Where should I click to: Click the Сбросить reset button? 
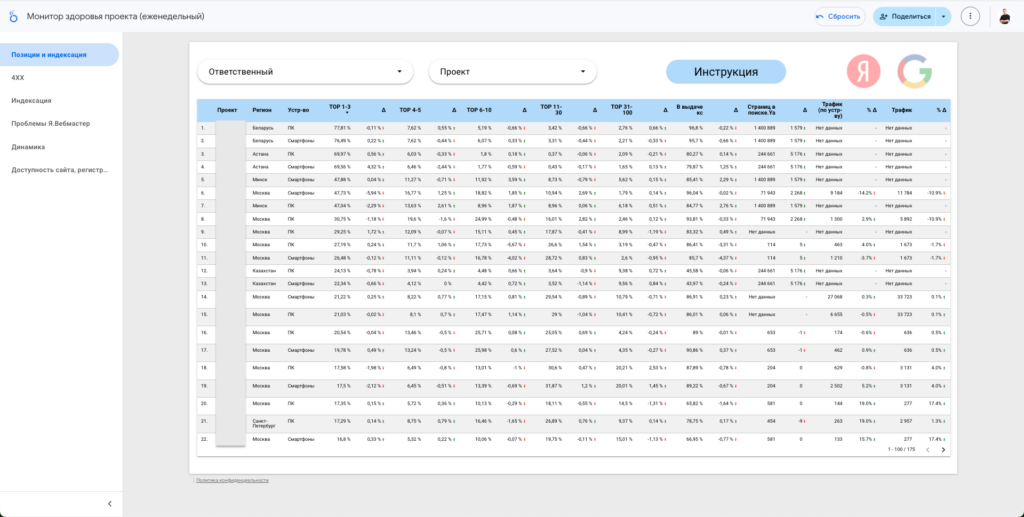(839, 16)
